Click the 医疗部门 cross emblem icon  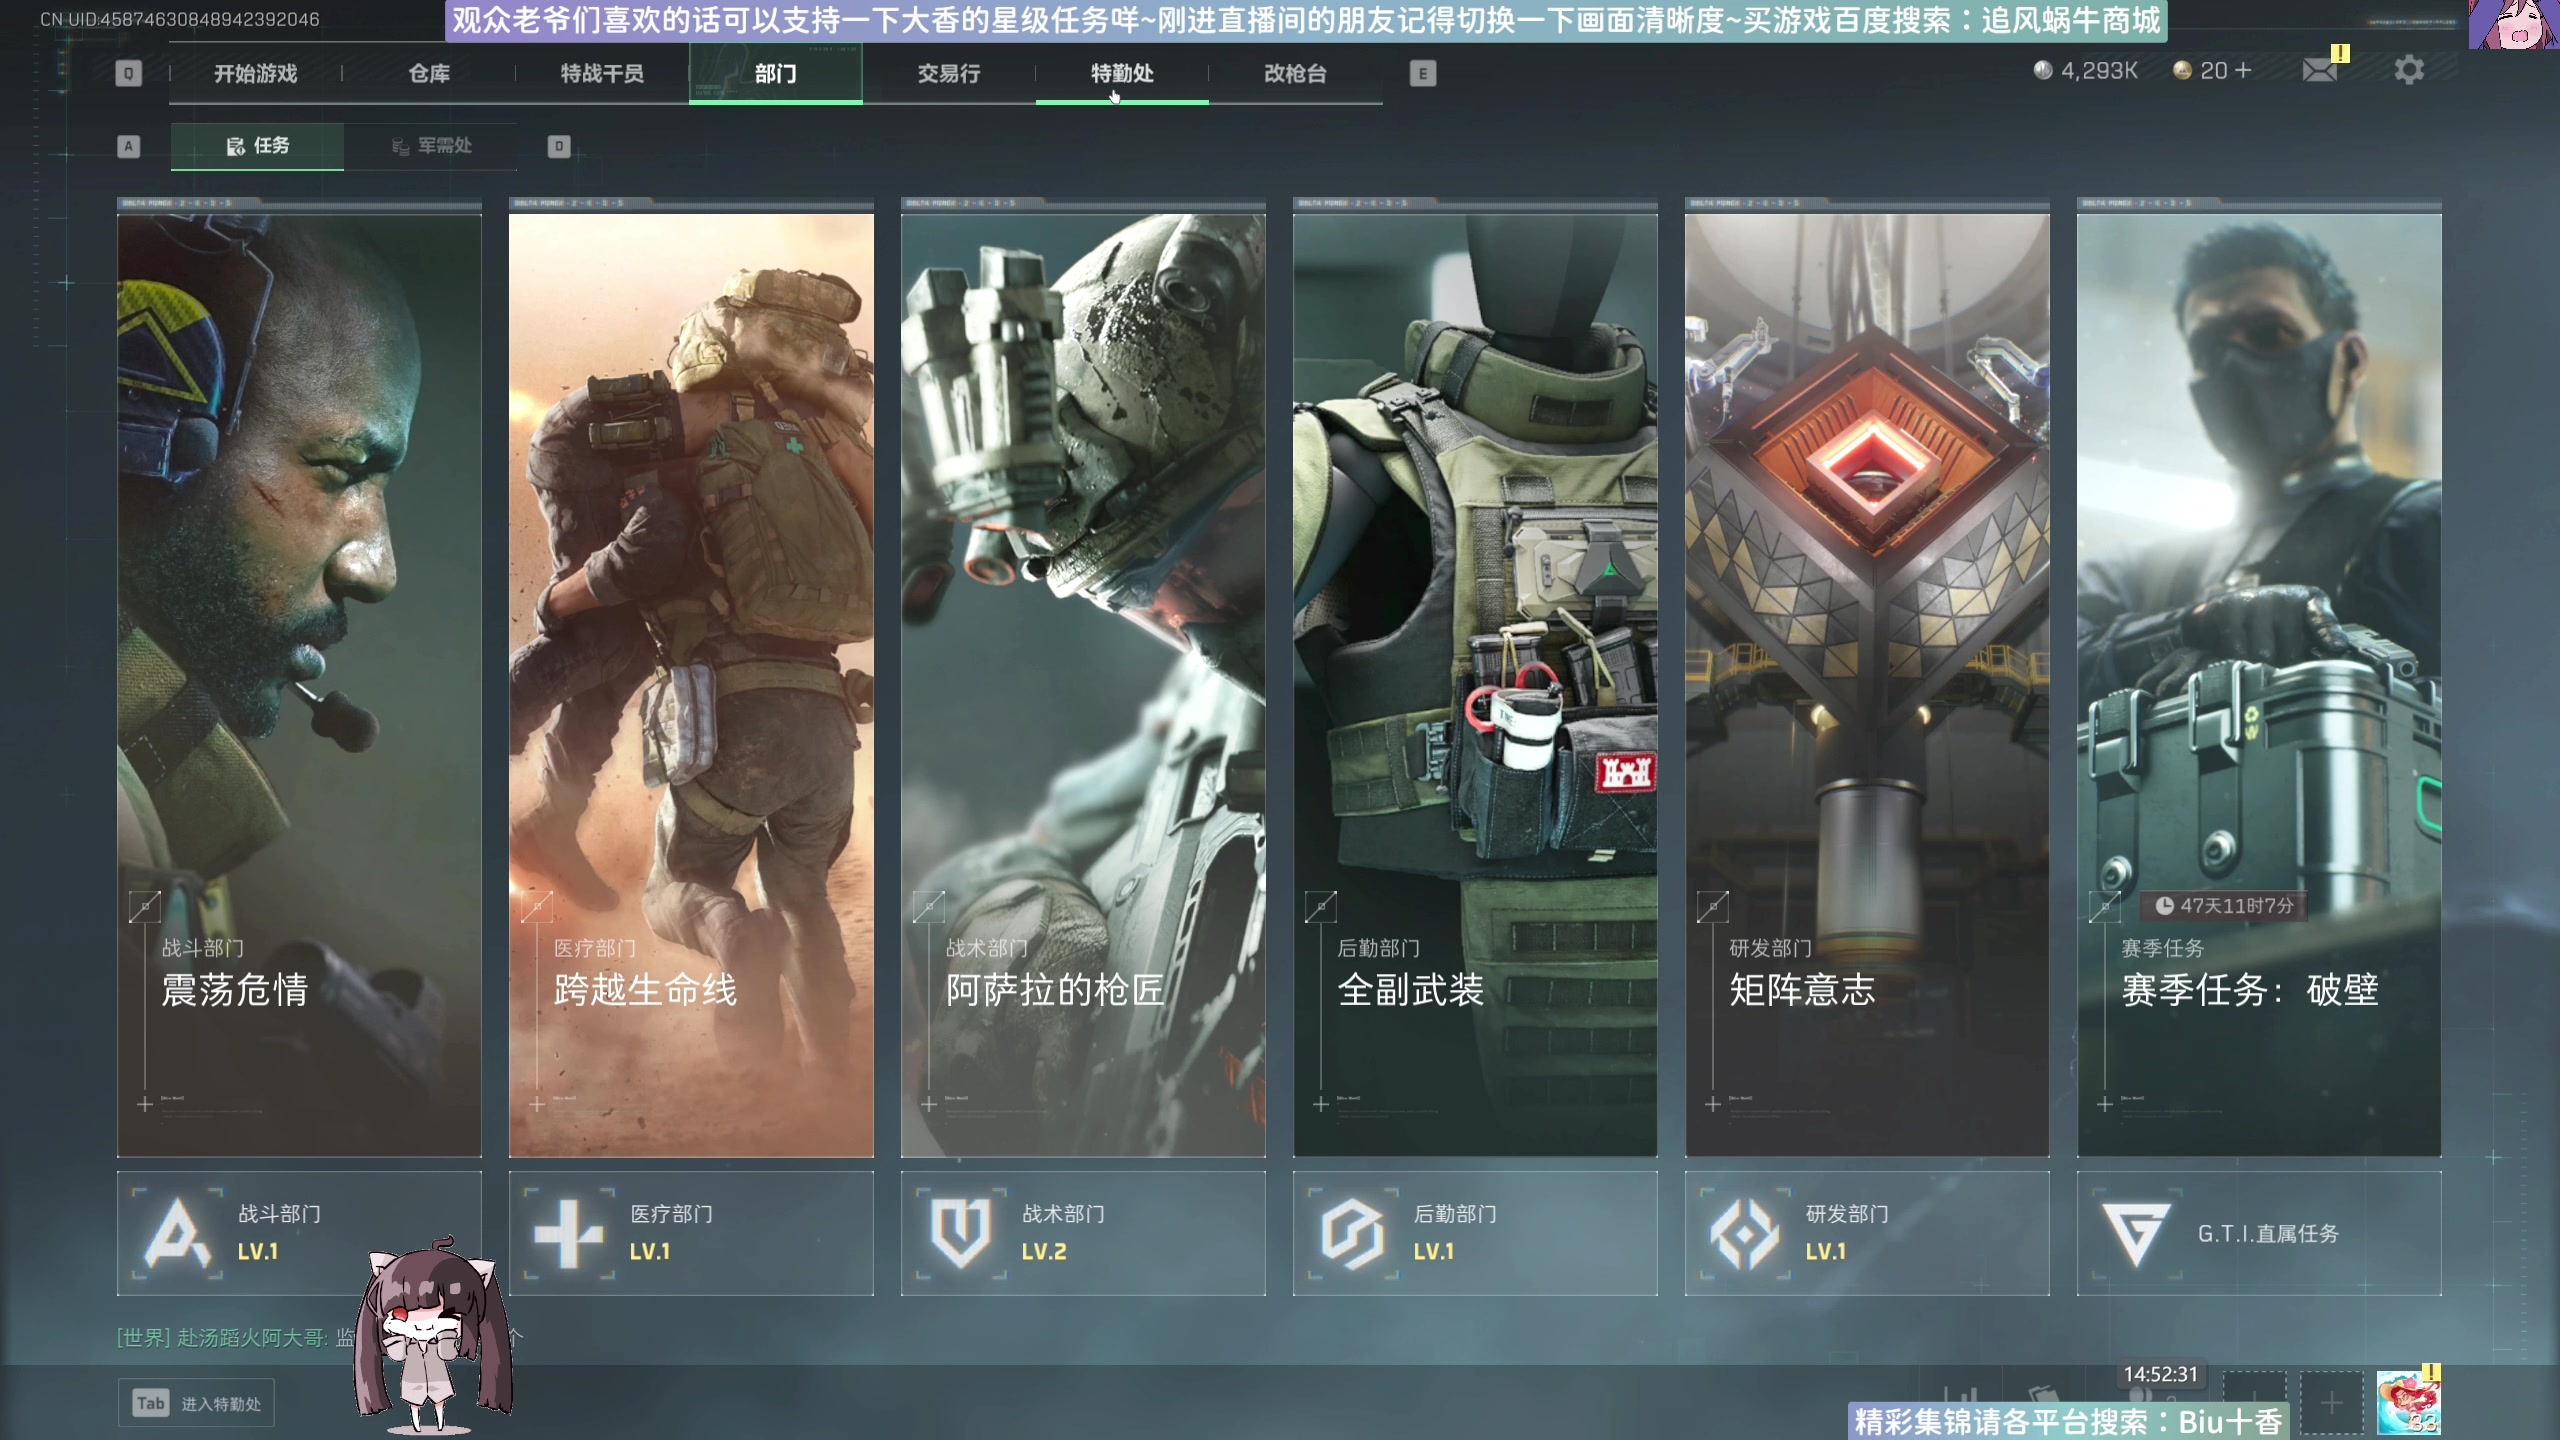(568, 1233)
